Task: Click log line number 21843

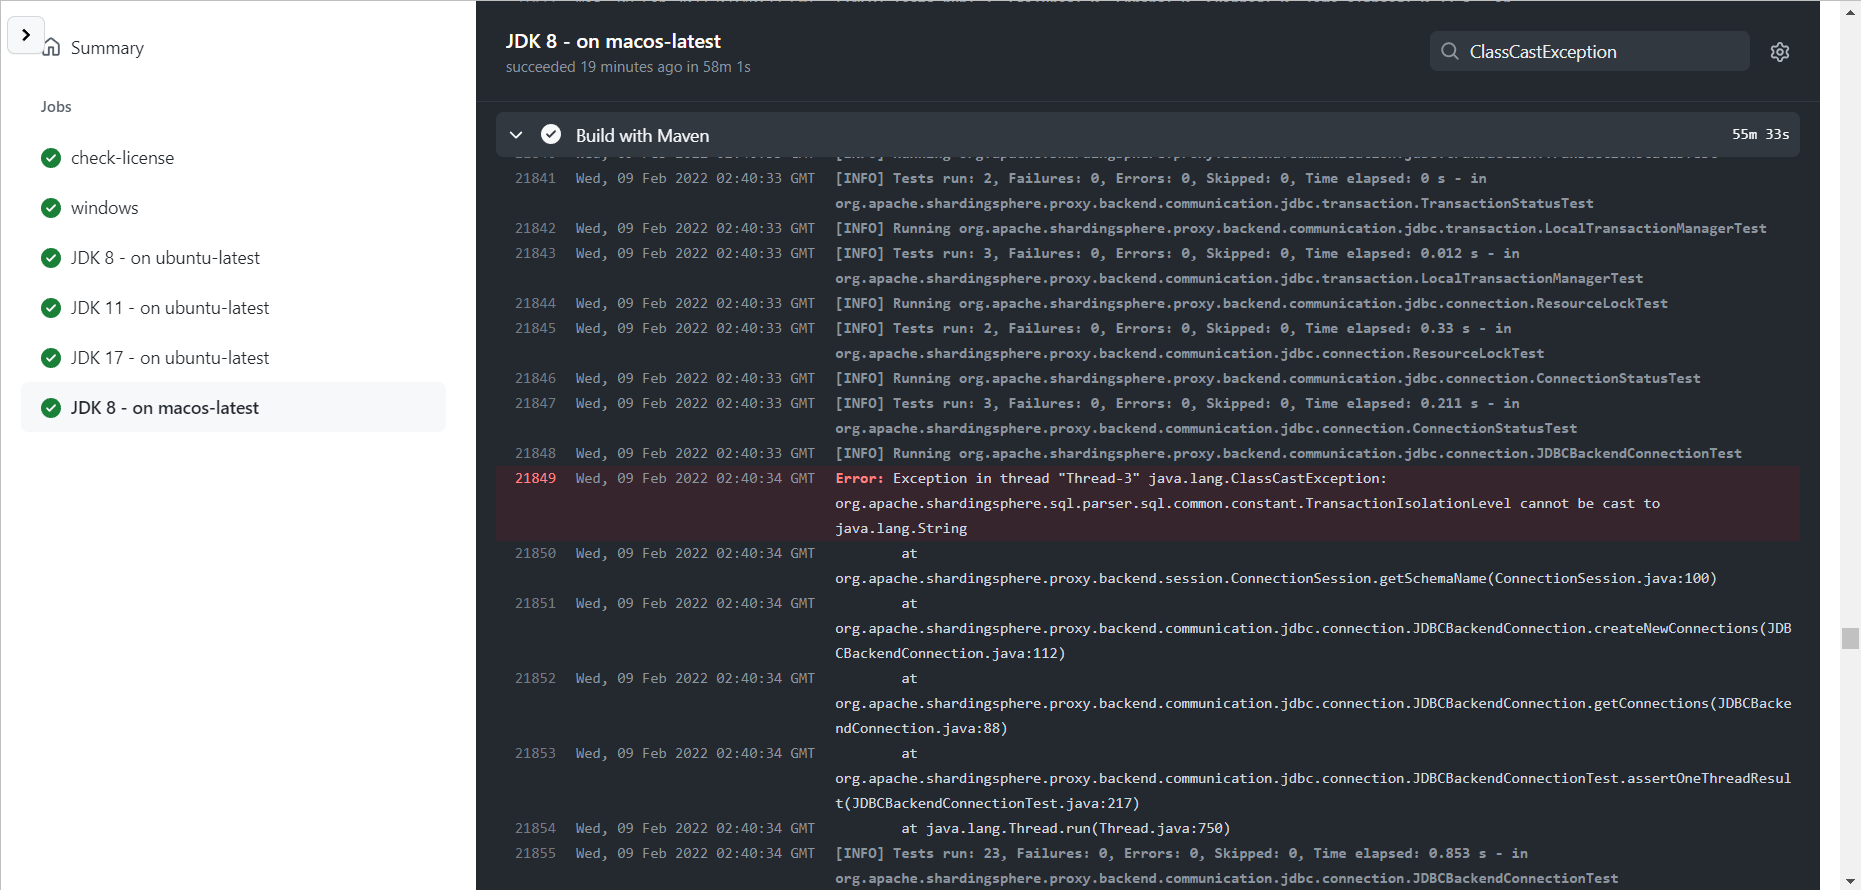Action: click(535, 253)
